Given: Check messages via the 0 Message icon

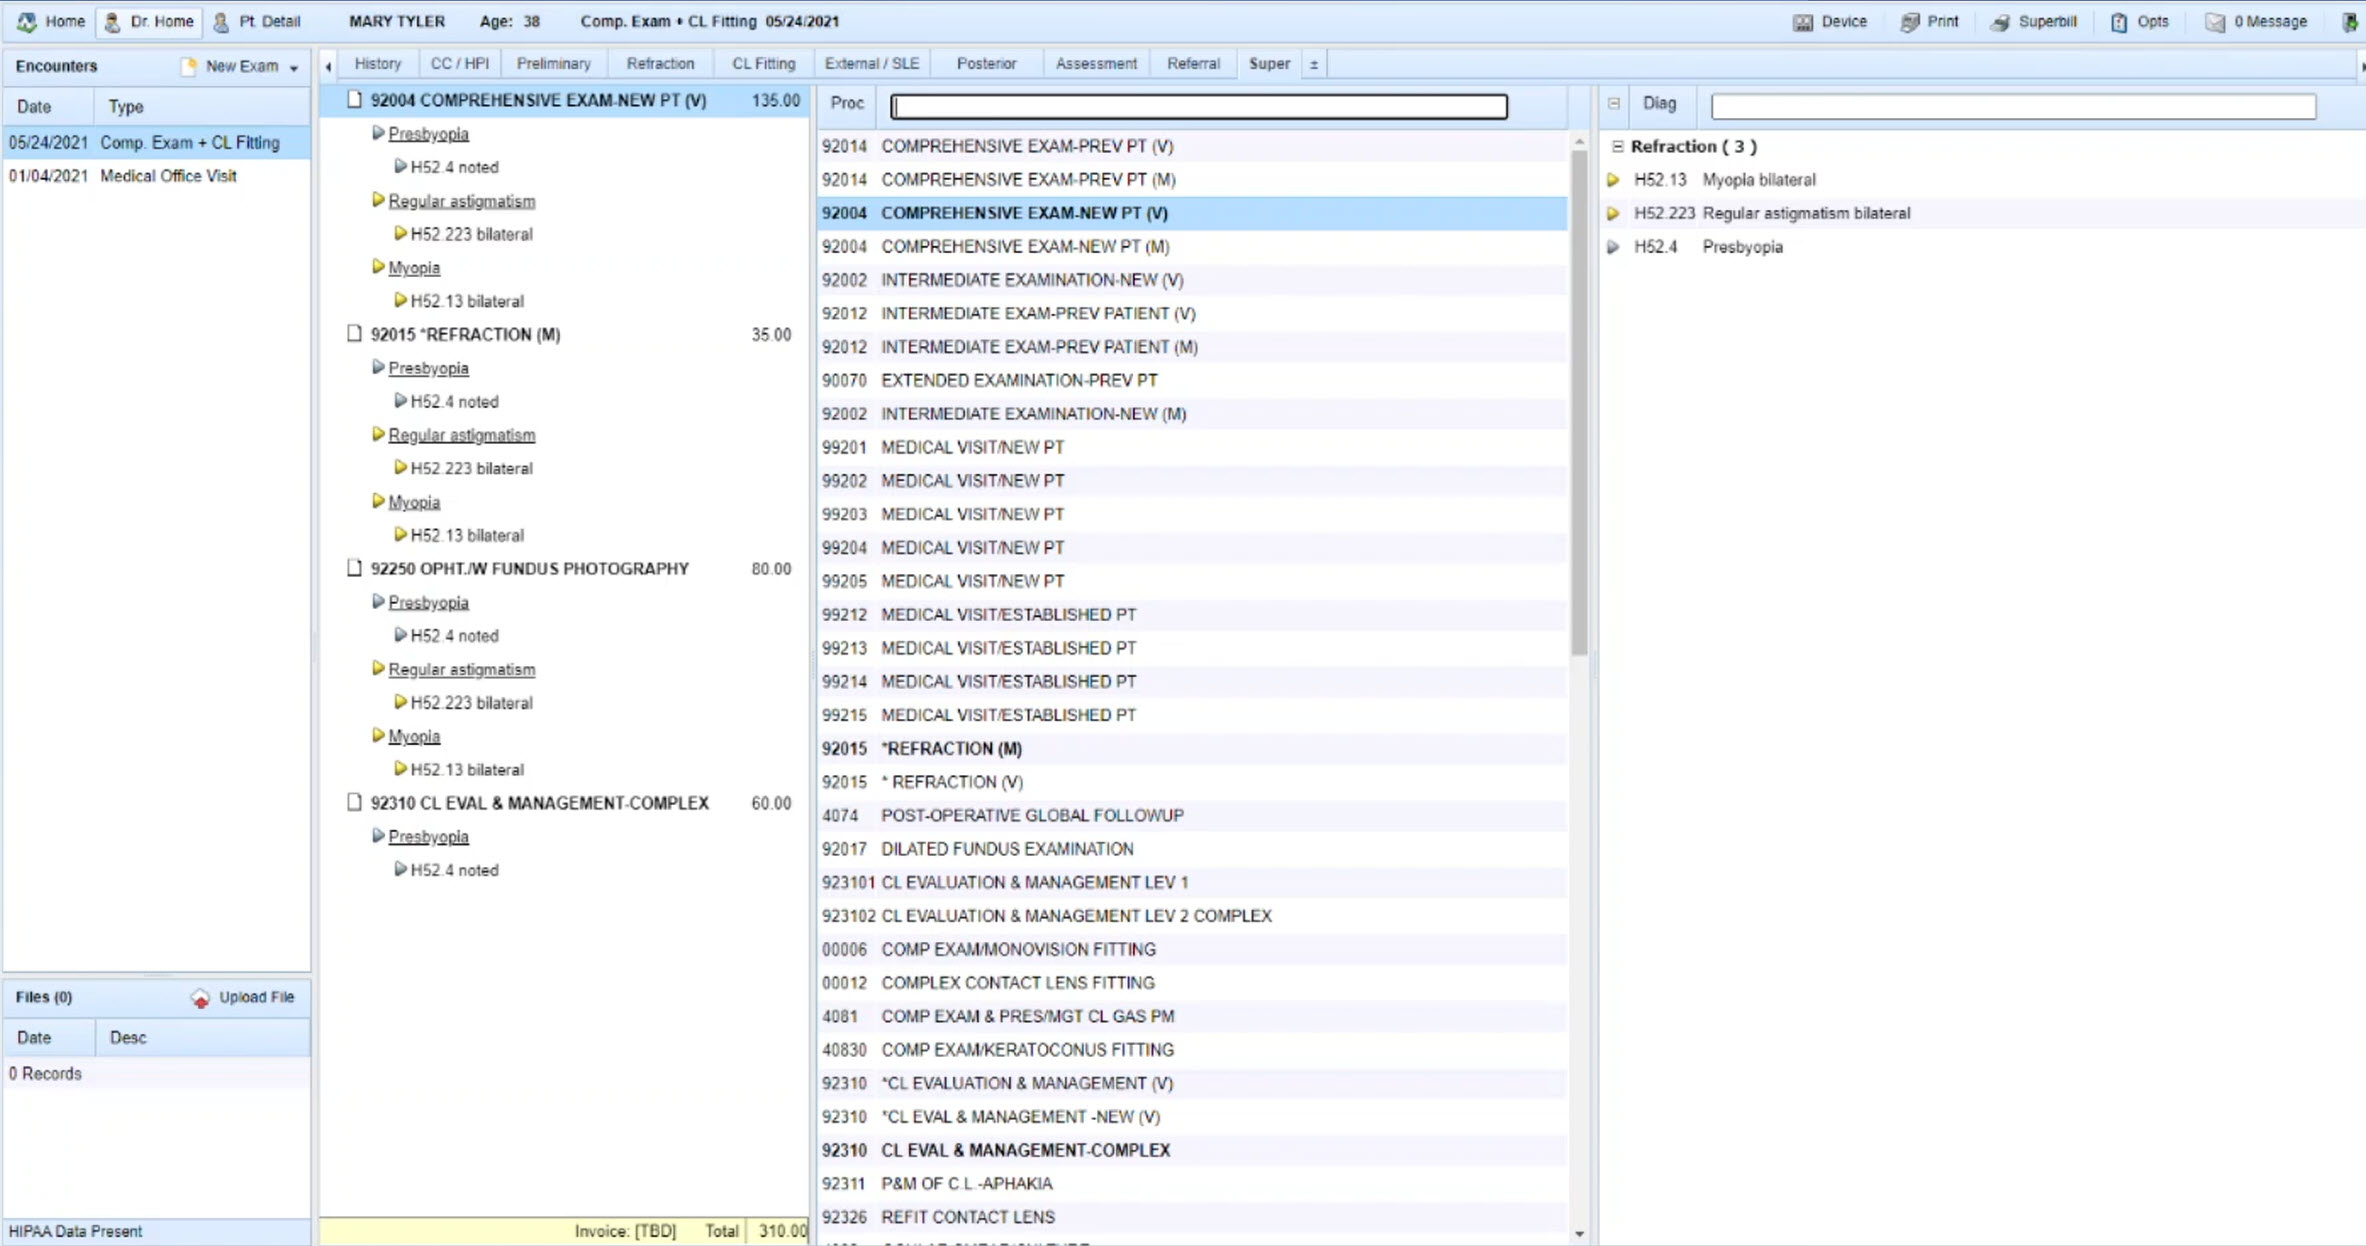Looking at the screenshot, I should pyautogui.click(x=2255, y=21).
